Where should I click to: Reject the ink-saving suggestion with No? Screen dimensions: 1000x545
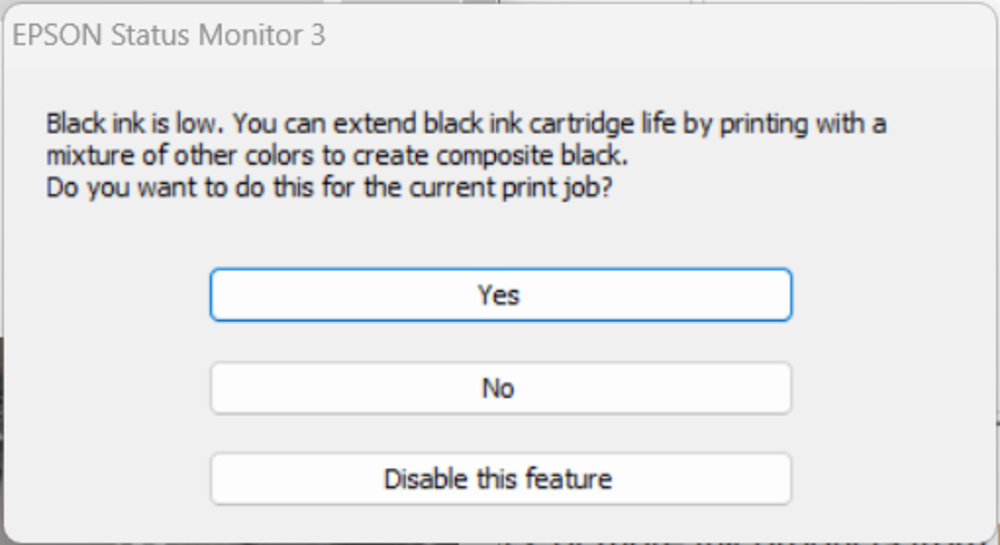[500, 388]
